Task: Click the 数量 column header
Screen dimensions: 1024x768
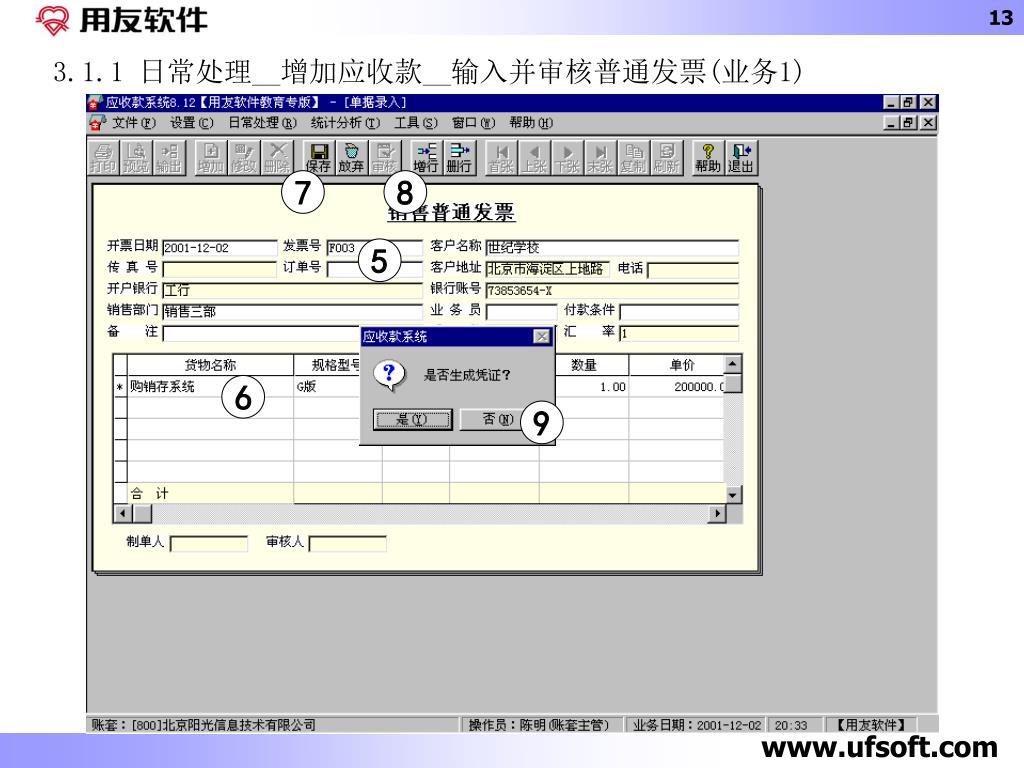Action: pyautogui.click(x=584, y=365)
